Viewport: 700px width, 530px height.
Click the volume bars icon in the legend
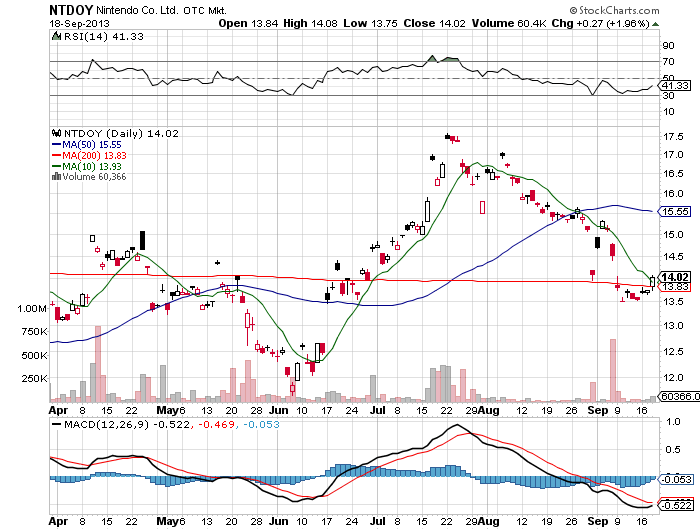[56, 176]
